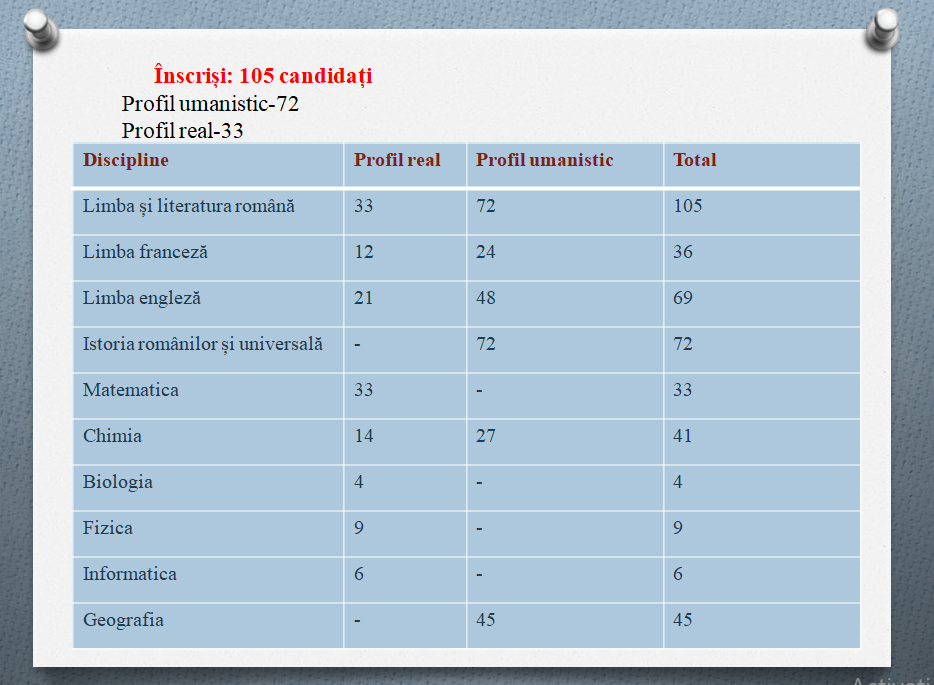The height and width of the screenshot is (685, 934).
Task: Click the 'Istoria românilor și universală' cell
Action: click(x=203, y=344)
